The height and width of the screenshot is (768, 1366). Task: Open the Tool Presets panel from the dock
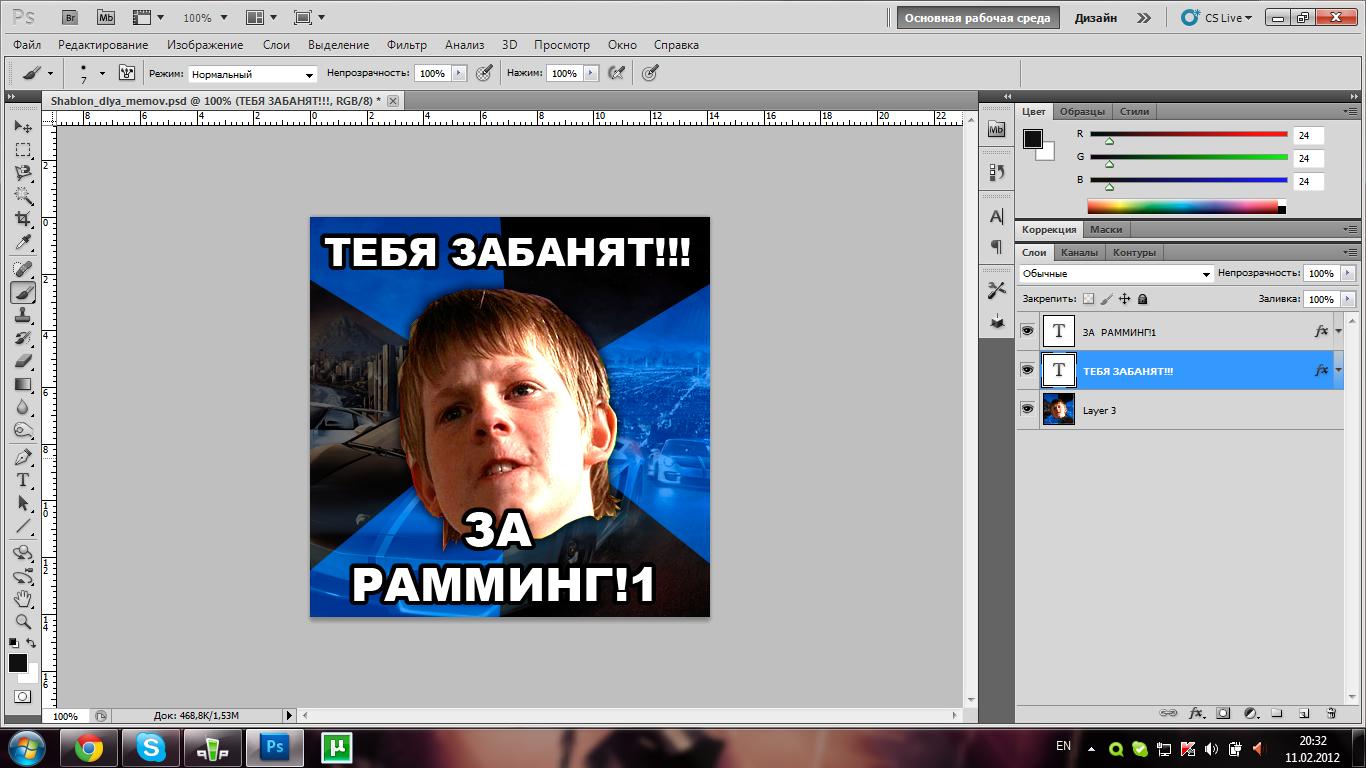pos(996,290)
